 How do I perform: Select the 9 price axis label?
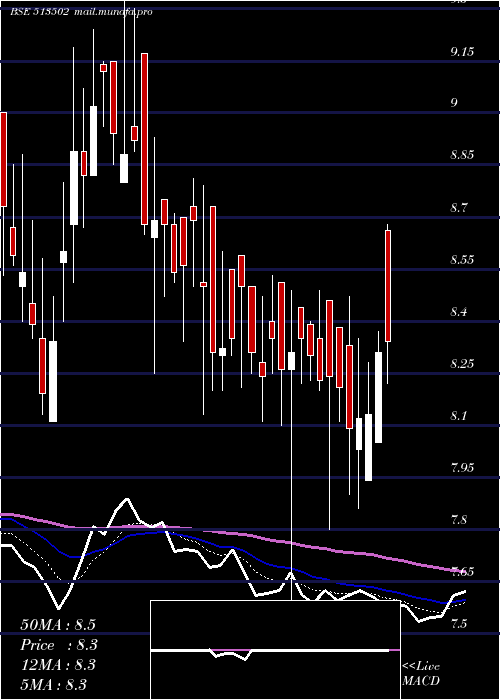[454, 103]
